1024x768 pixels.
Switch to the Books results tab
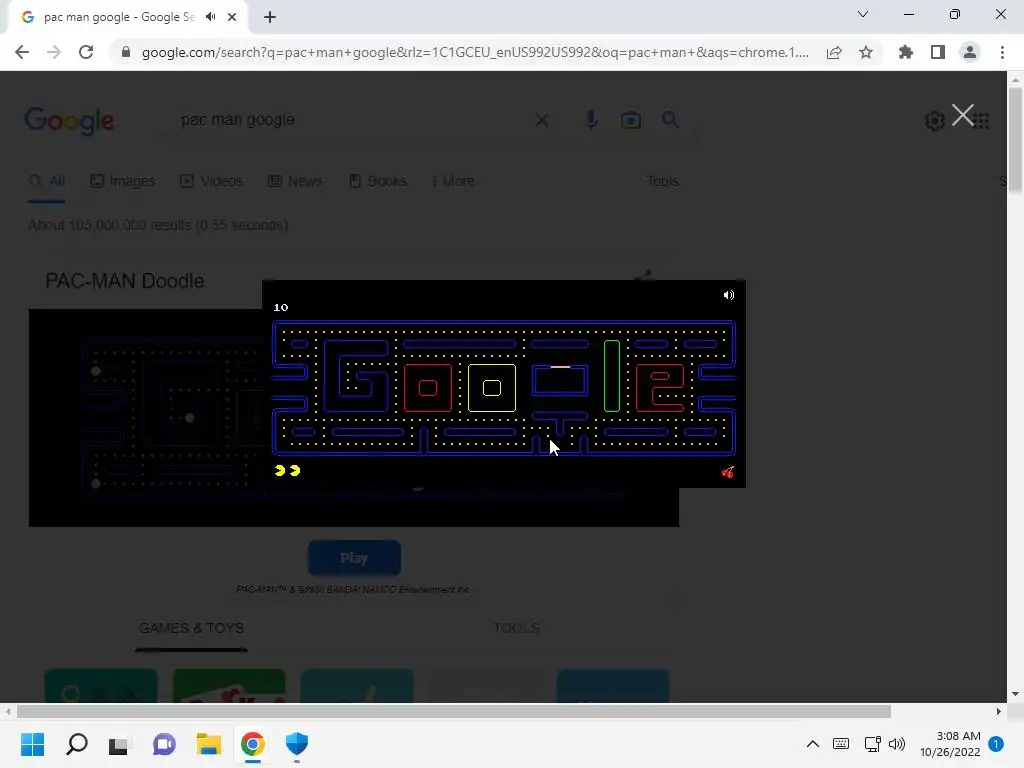(378, 181)
